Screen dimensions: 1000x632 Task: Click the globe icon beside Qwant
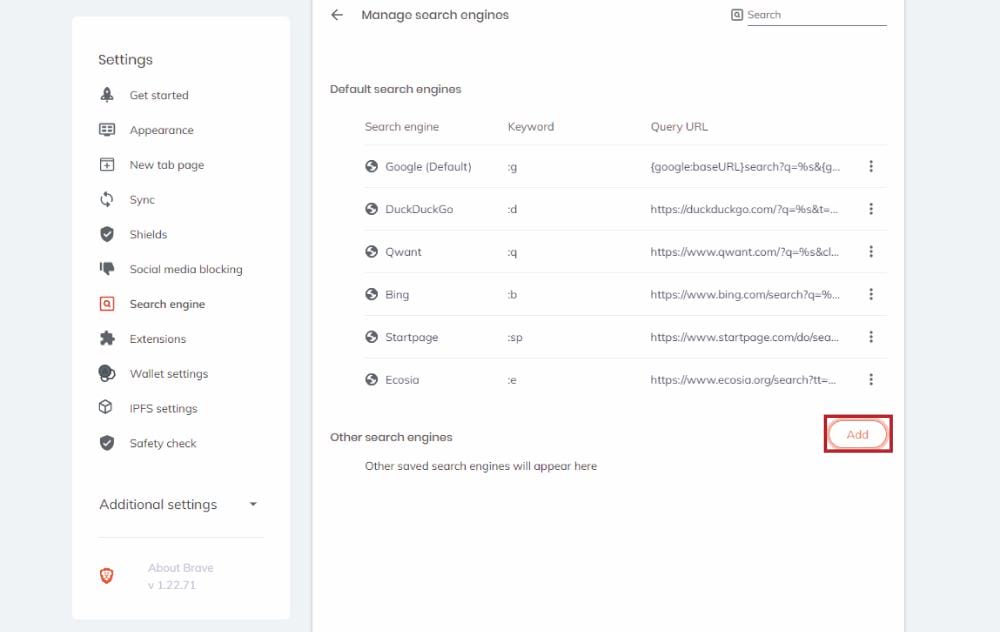click(x=371, y=251)
